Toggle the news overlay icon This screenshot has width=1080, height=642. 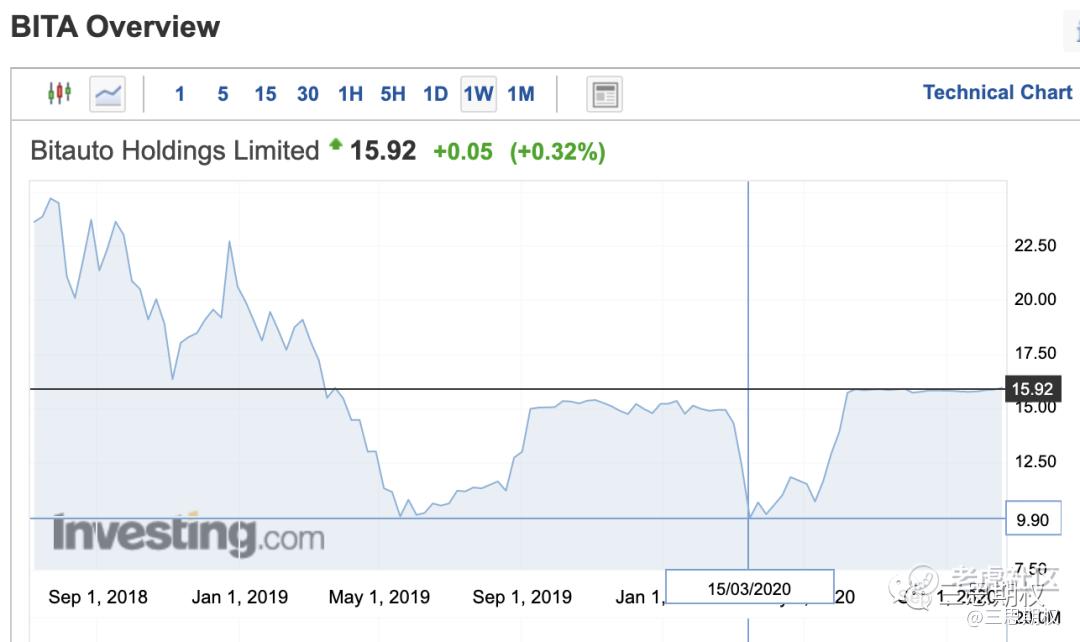604,94
